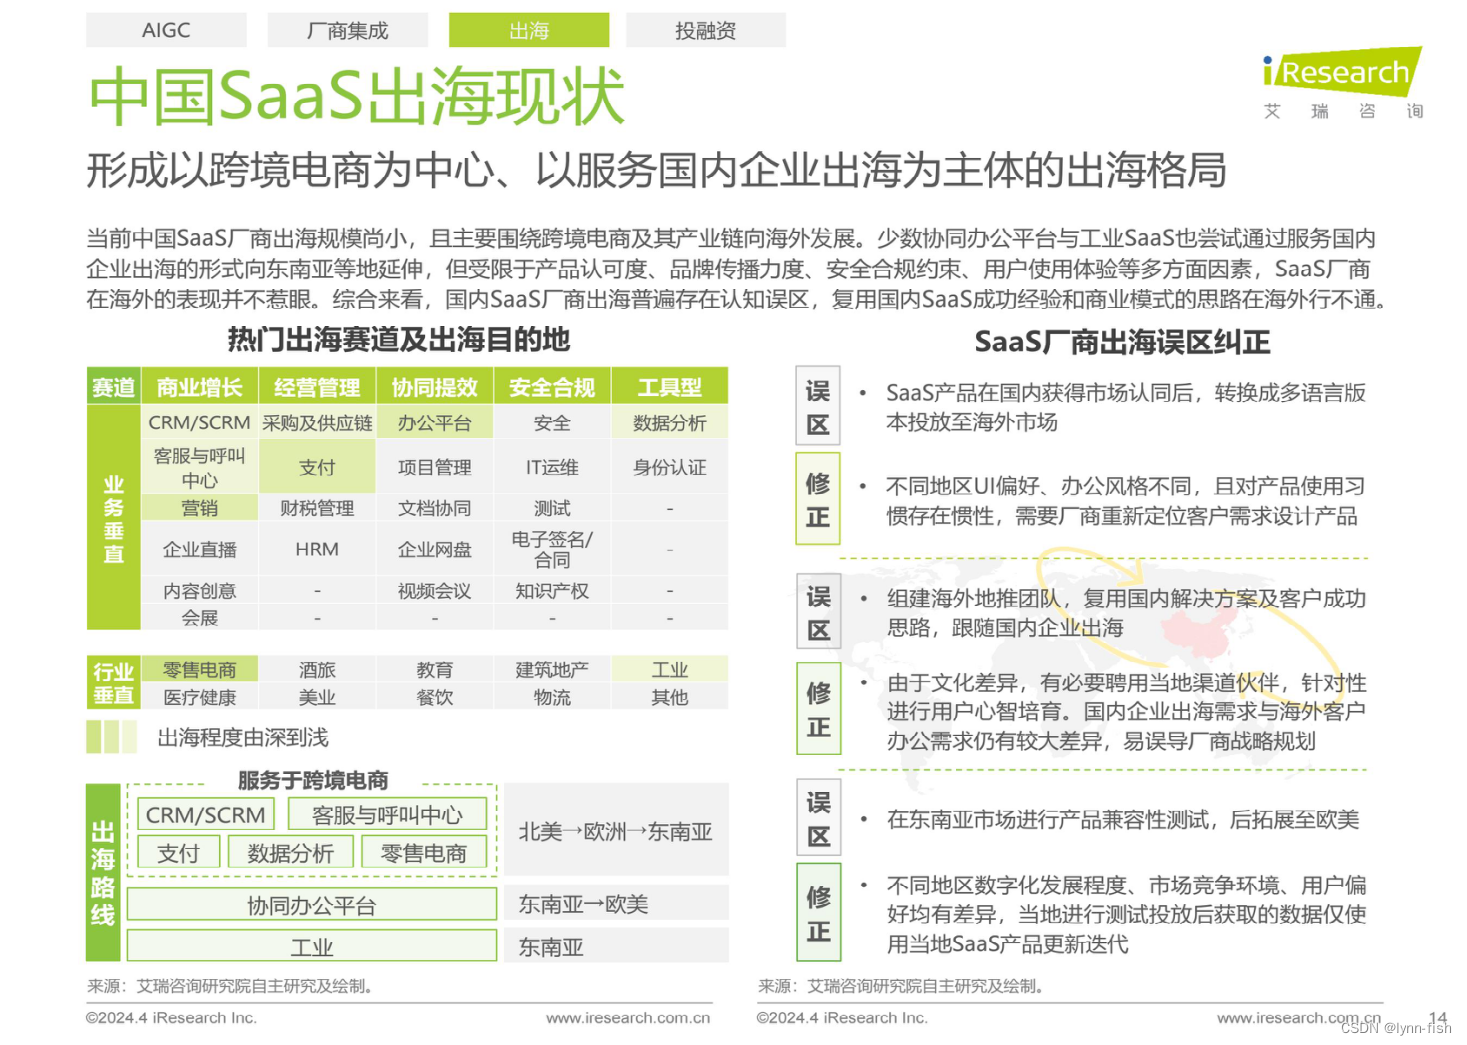The height and width of the screenshot is (1045, 1467).
Task: Select the 办公平台 table cell
Action: (x=434, y=423)
